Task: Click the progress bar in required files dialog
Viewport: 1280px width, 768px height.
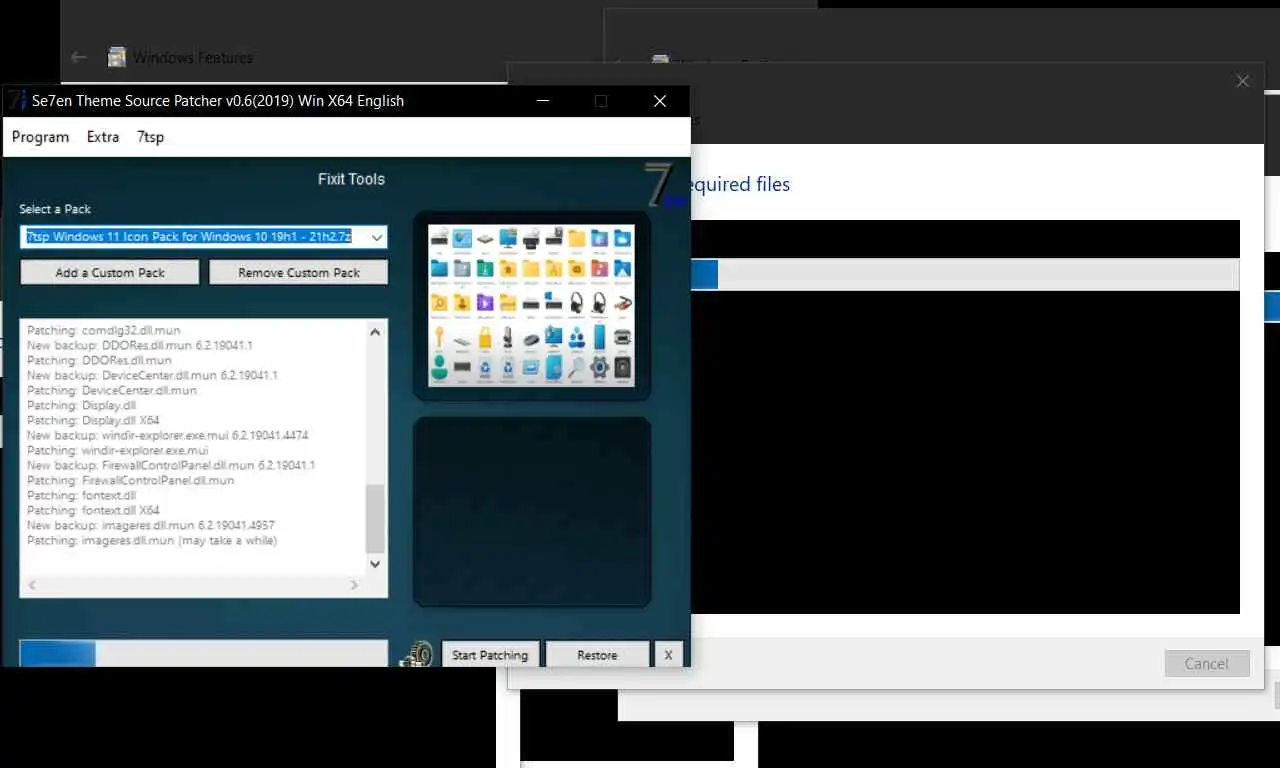Action: point(965,274)
